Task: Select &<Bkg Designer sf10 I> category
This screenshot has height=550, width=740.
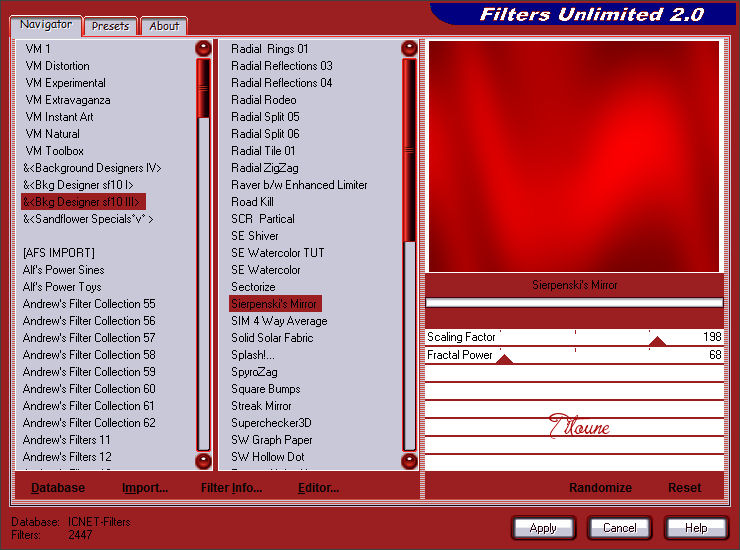Action: 78,185
